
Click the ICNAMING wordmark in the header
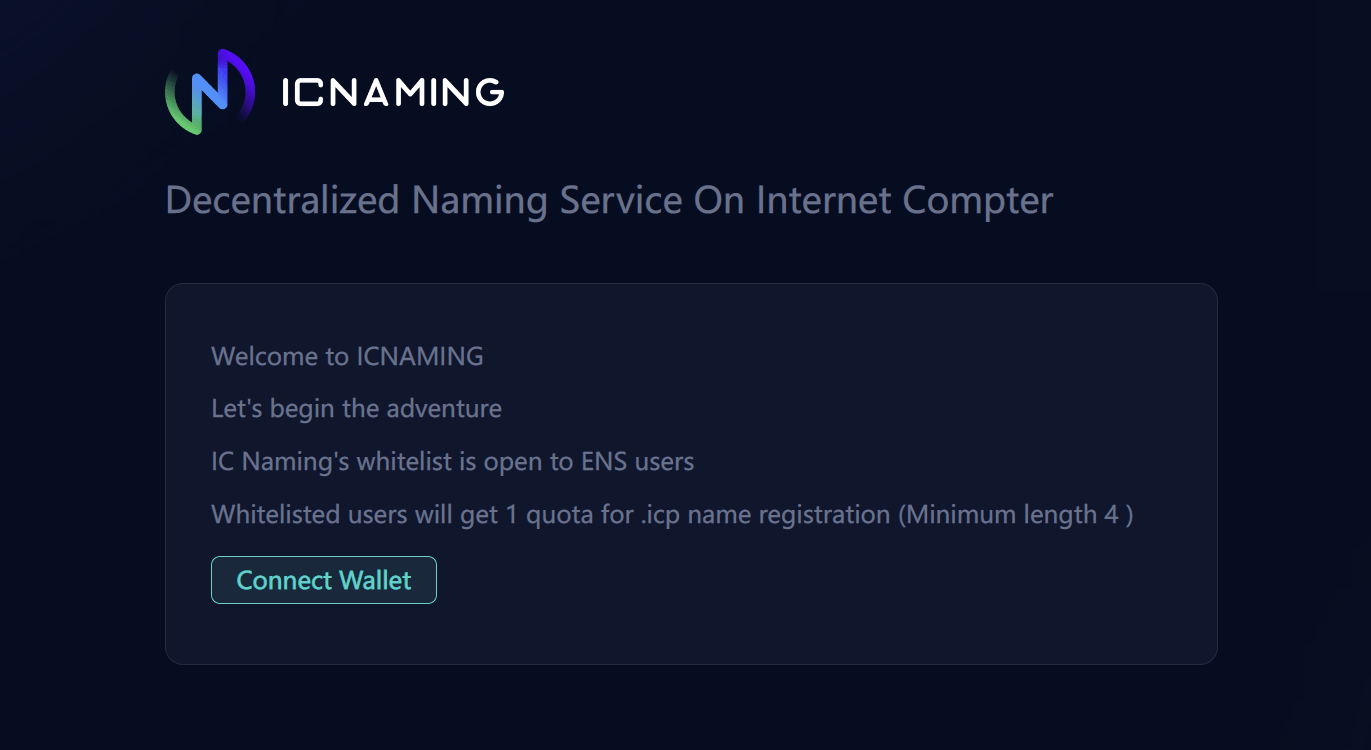pos(393,93)
